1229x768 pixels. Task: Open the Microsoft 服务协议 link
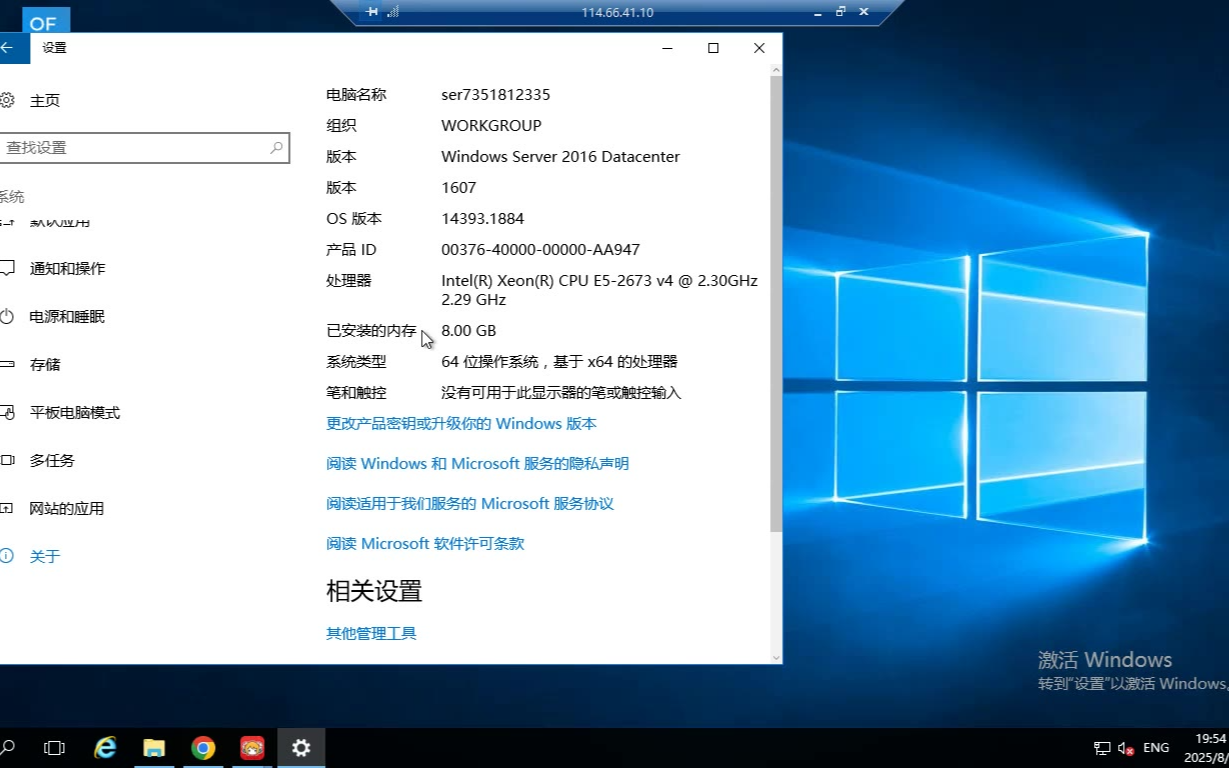[470, 503]
